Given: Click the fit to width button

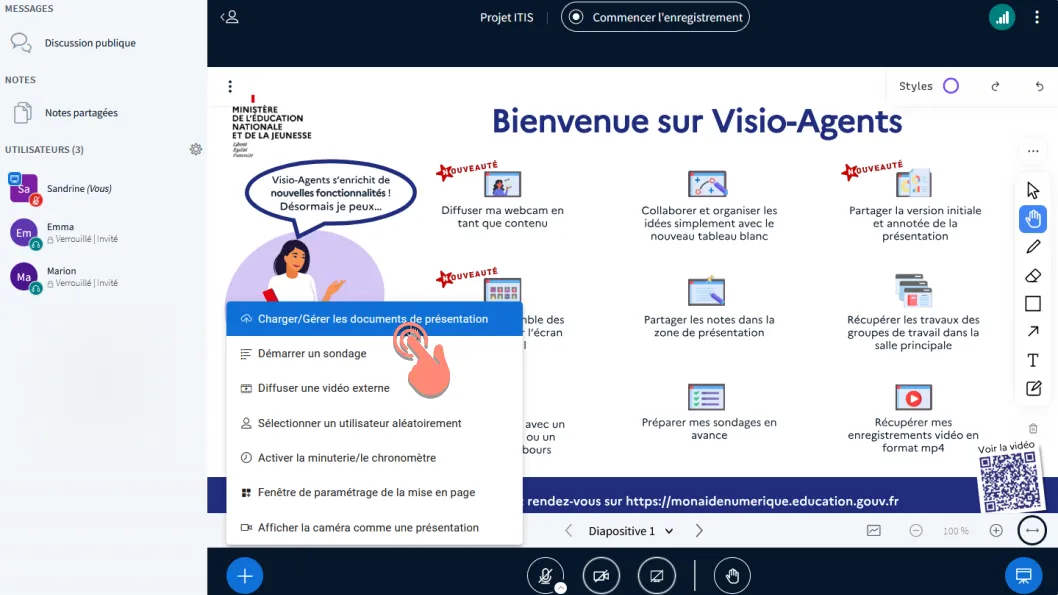Looking at the screenshot, I should click(1032, 531).
